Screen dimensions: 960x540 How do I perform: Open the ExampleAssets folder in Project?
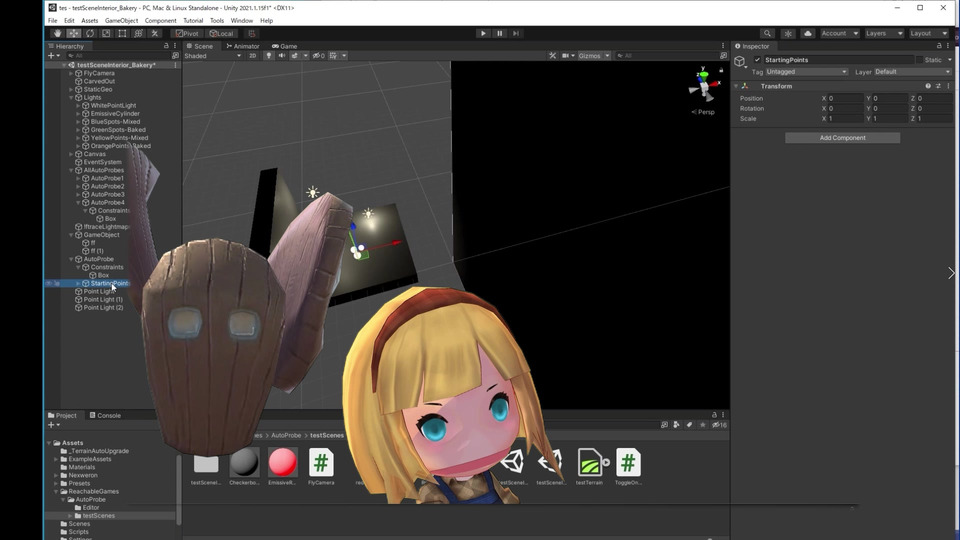[x=89, y=459]
